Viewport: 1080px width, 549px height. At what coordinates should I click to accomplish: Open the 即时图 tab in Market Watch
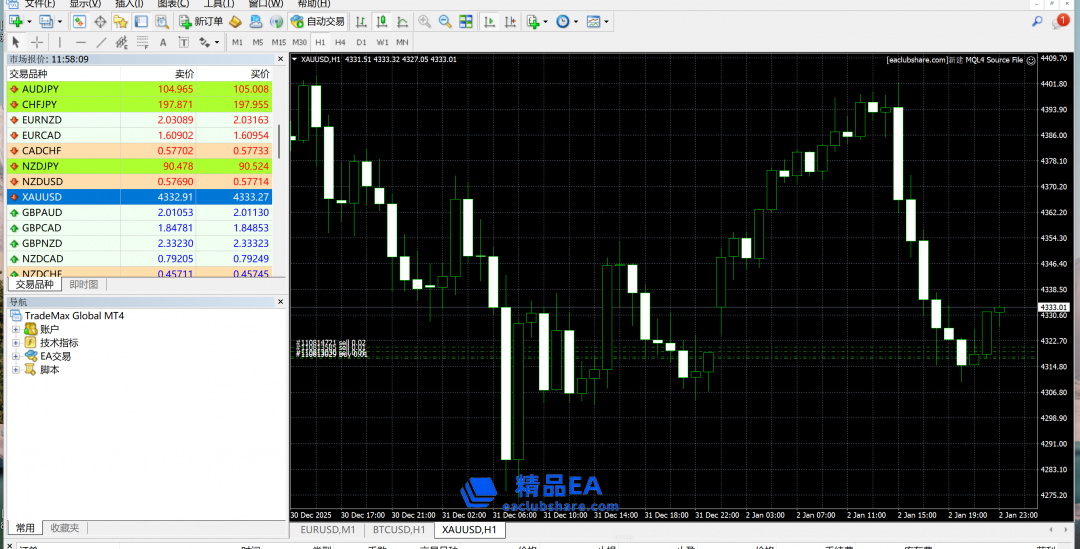(83, 285)
